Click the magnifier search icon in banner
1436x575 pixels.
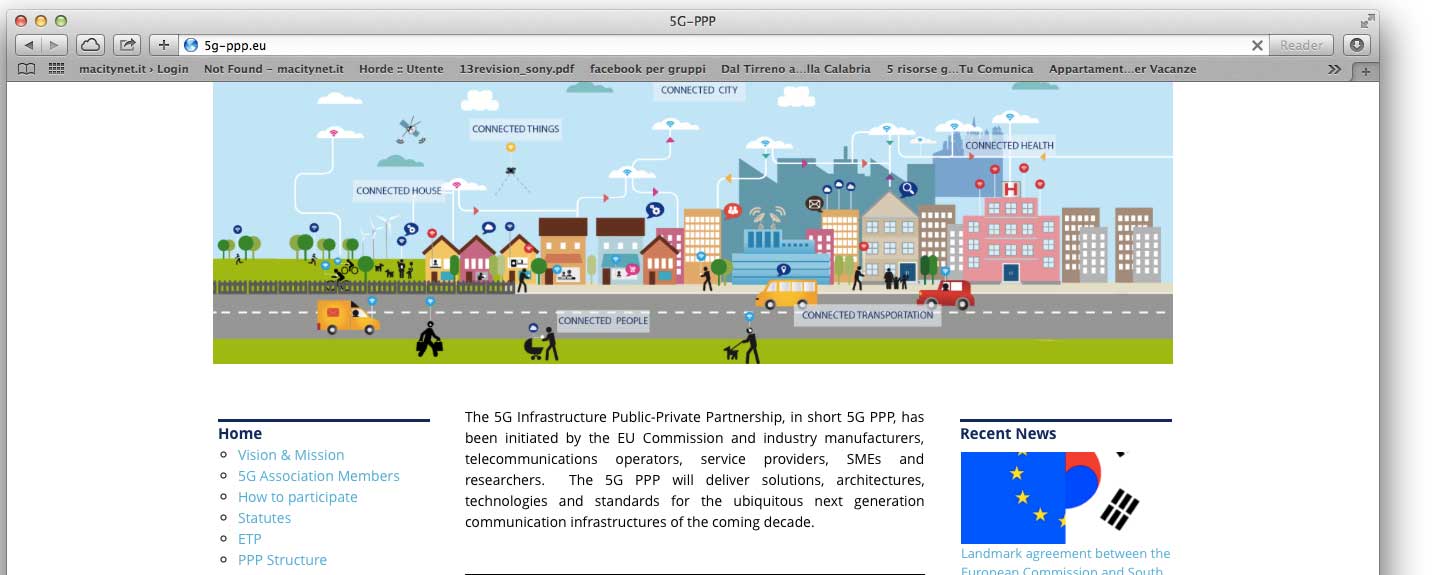point(908,188)
